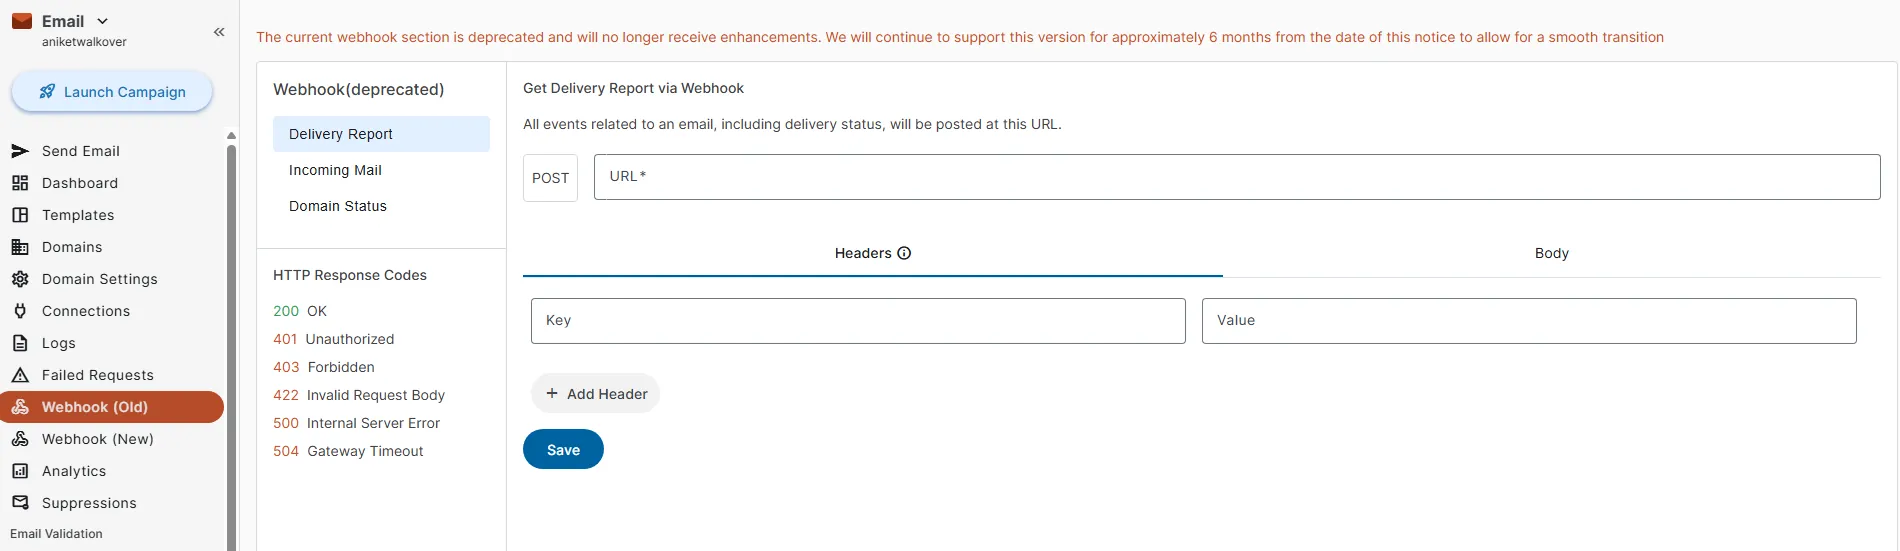Click the Send Email paper plane icon
The height and width of the screenshot is (551, 1900).
pos(20,151)
